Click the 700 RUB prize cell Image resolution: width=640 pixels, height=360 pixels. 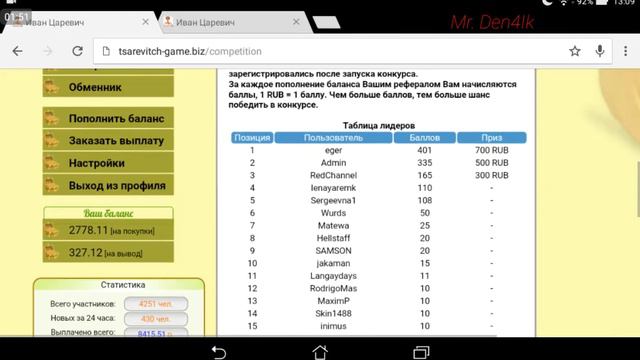491,150
